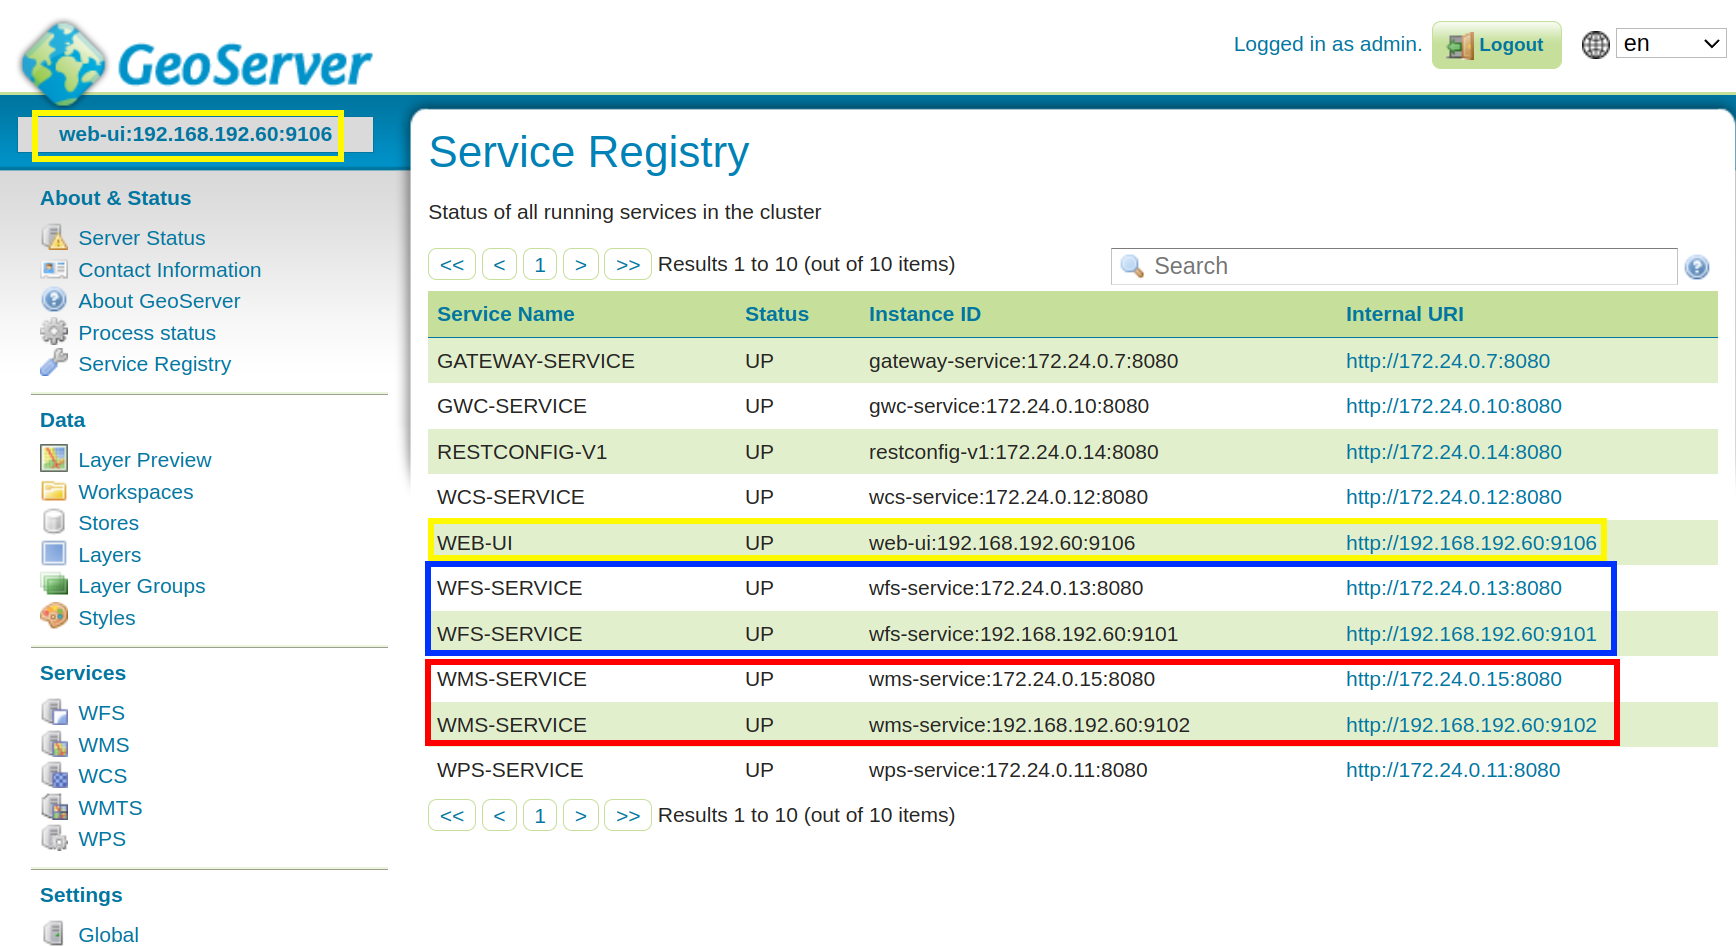Open GWC URI http://172.24.0.10:8080
This screenshot has width=1736, height=947.
tap(1454, 406)
